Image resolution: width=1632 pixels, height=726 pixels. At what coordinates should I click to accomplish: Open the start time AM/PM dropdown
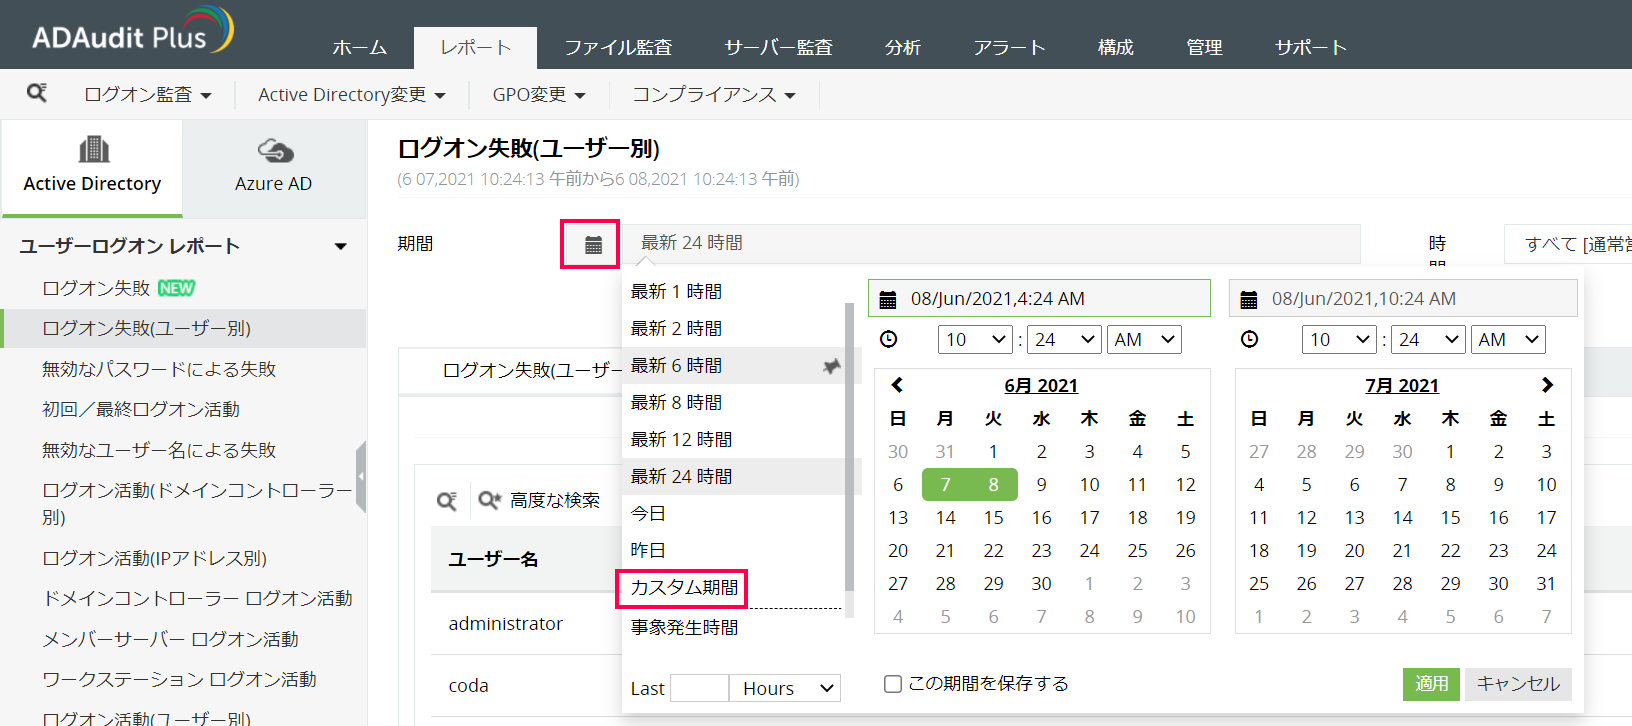(1144, 340)
